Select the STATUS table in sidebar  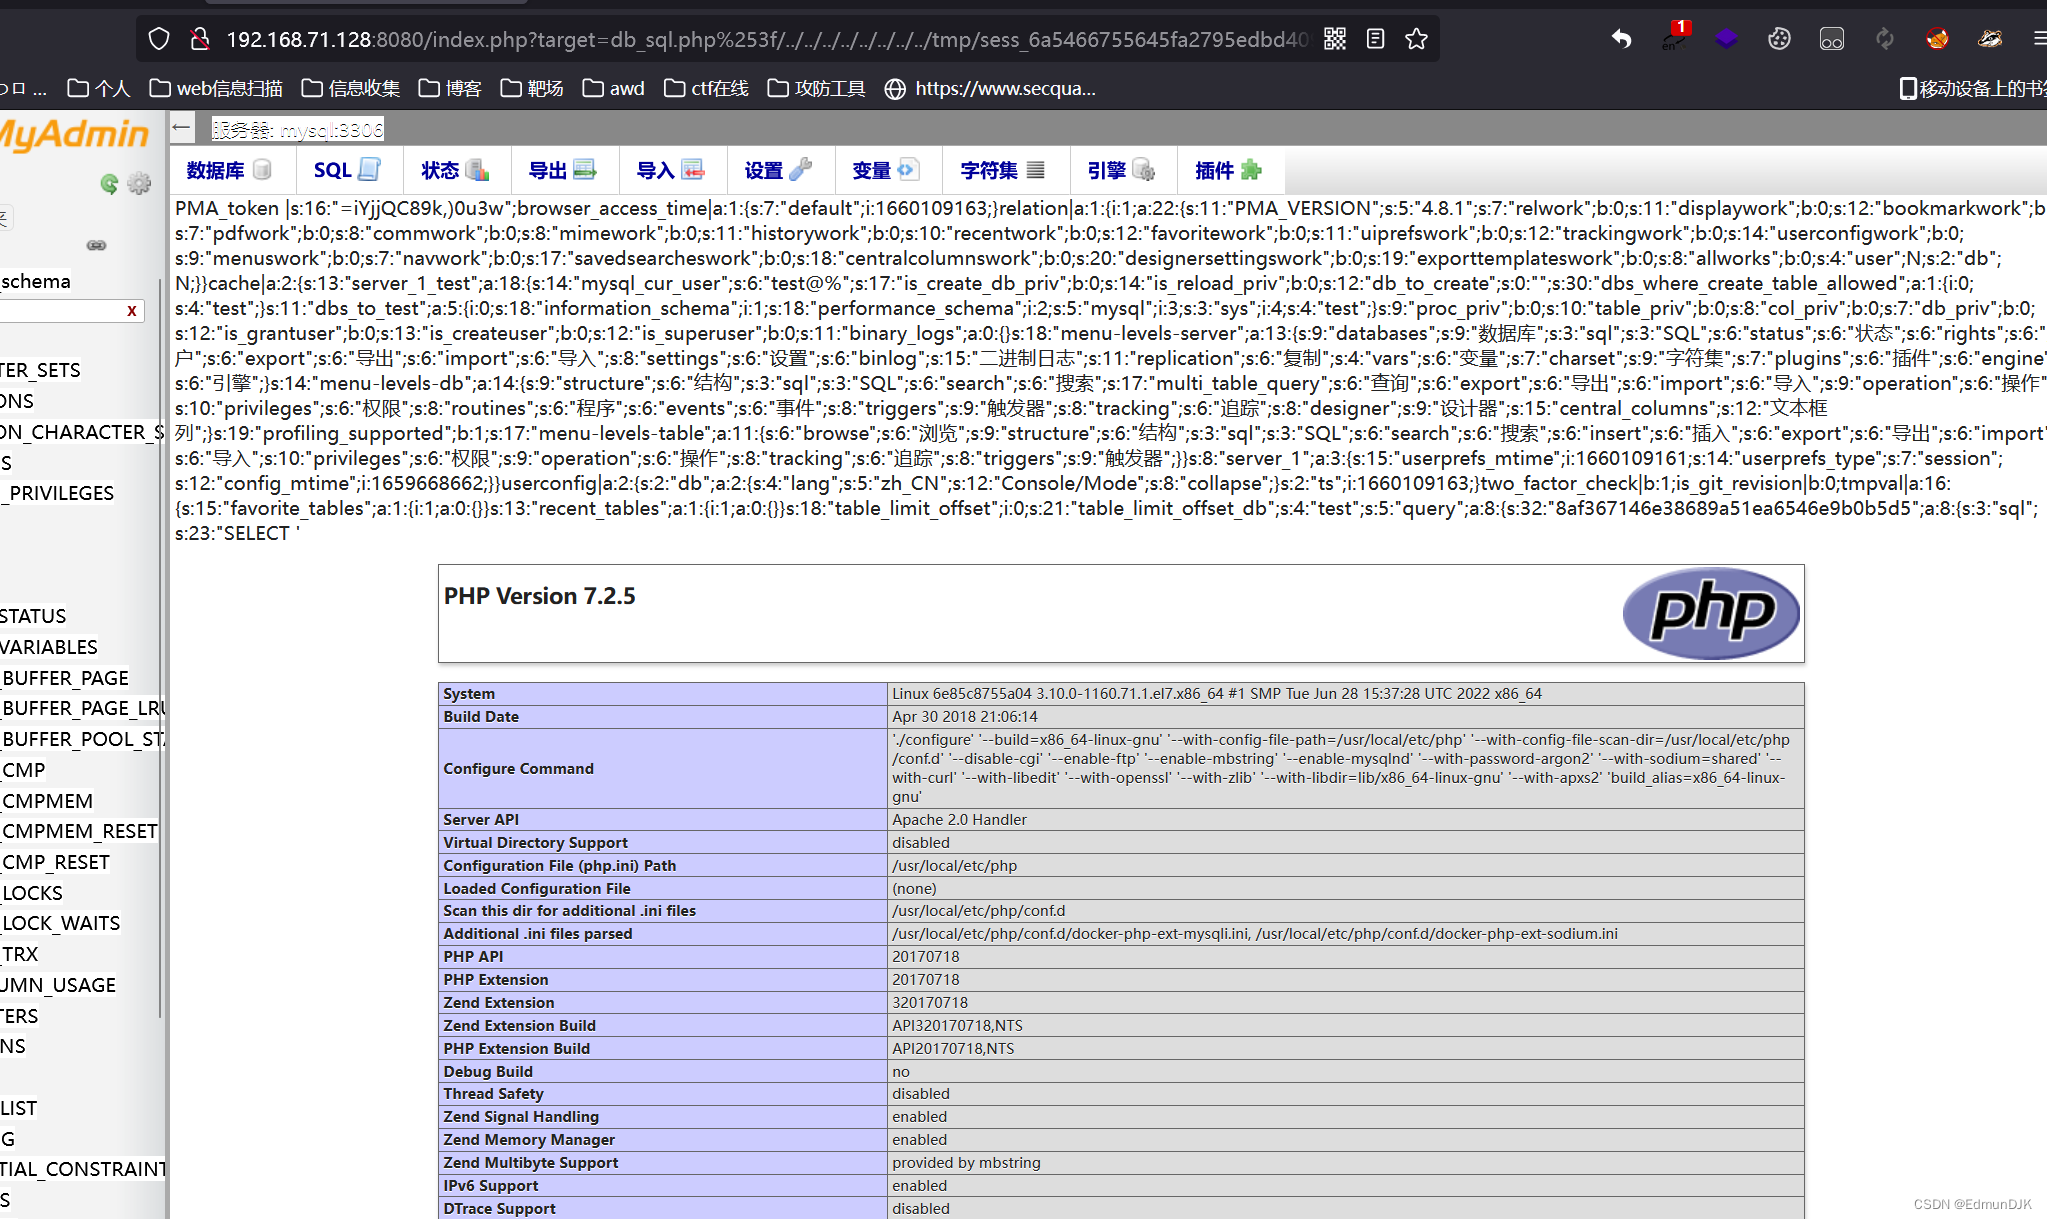point(33,616)
